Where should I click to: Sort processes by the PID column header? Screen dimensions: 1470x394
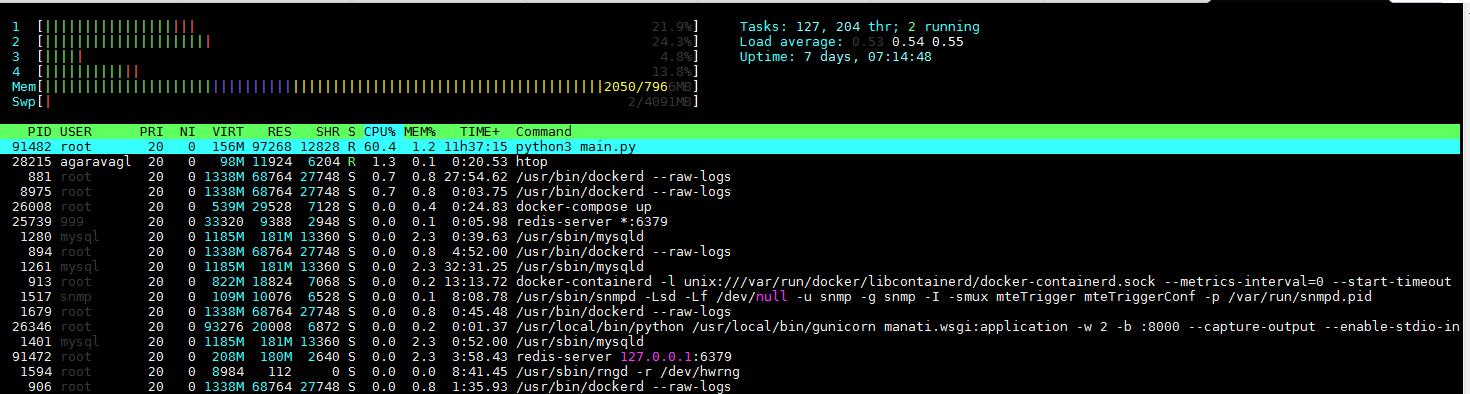(x=40, y=132)
